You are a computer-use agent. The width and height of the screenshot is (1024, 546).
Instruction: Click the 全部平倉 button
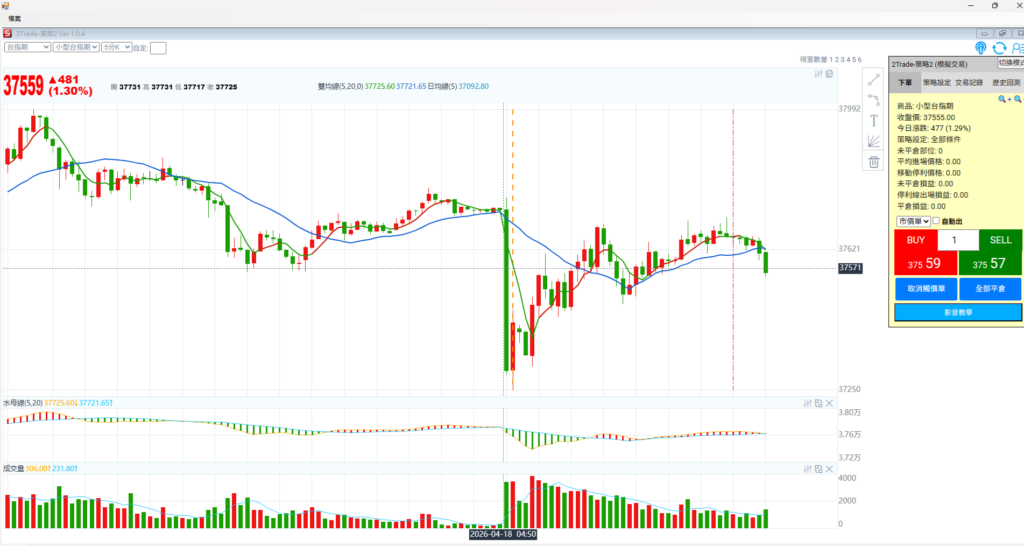coord(990,289)
